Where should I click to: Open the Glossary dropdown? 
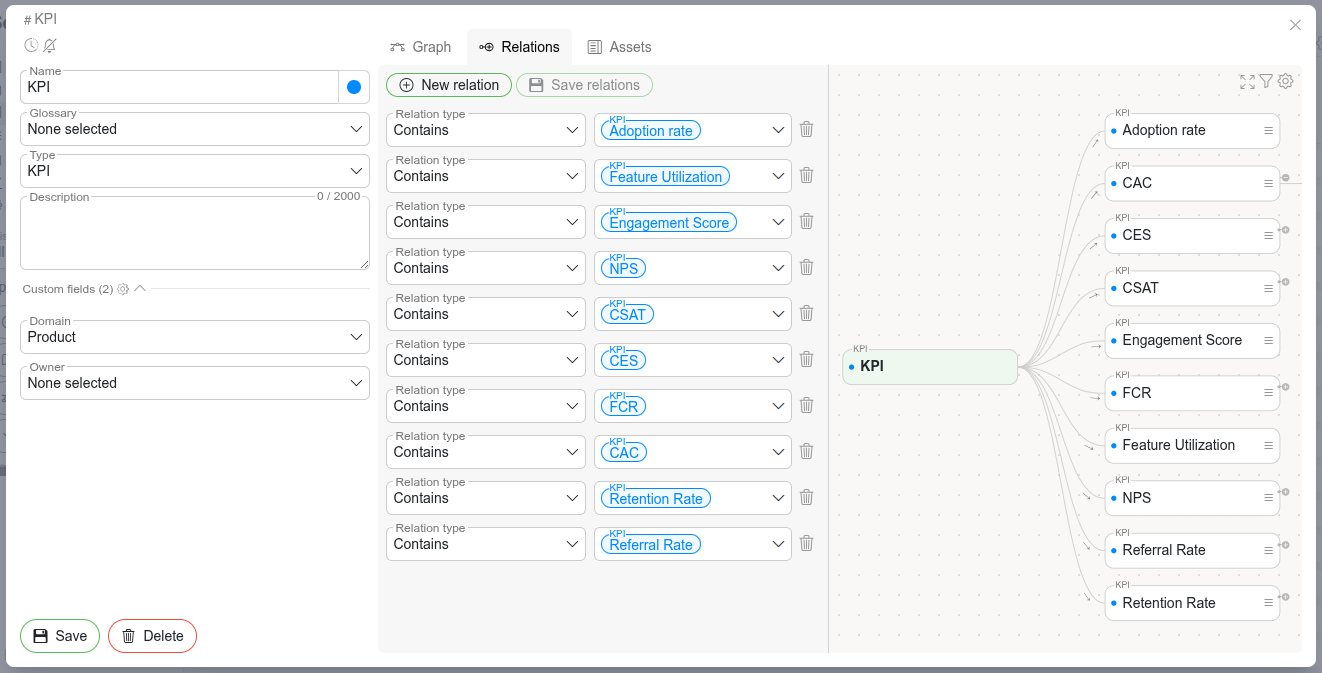pyautogui.click(x=195, y=129)
